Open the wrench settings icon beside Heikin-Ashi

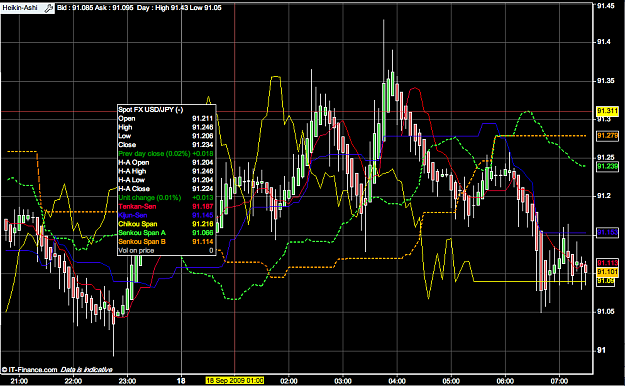(49, 8)
